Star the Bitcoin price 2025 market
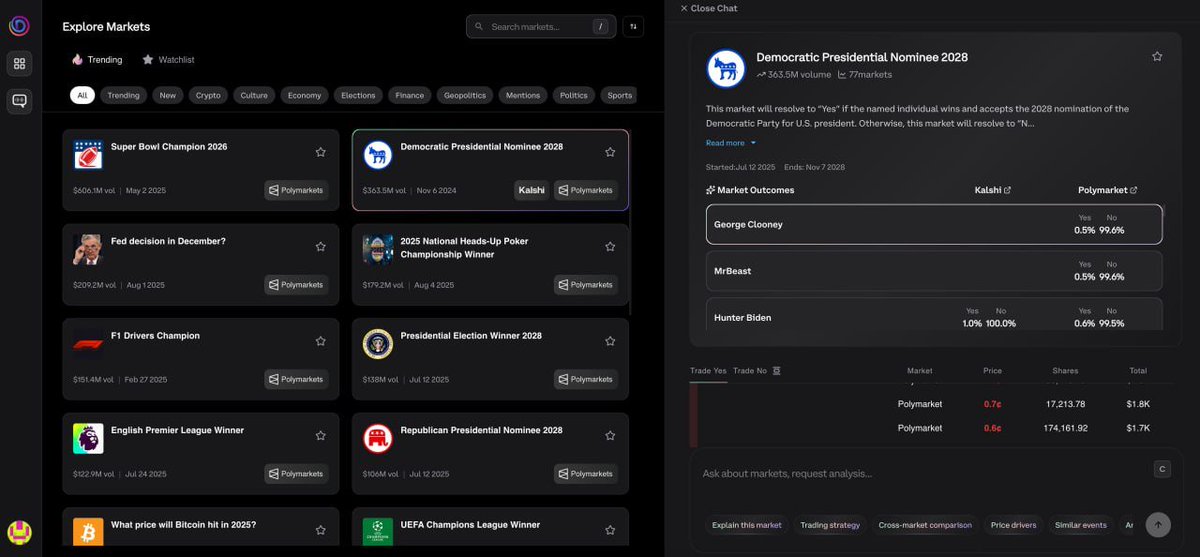The height and width of the screenshot is (557, 1200). [320, 530]
